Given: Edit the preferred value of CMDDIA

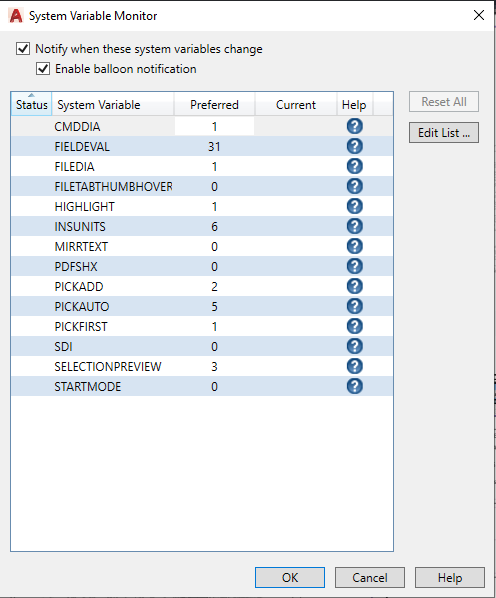Looking at the screenshot, I should 214,126.
